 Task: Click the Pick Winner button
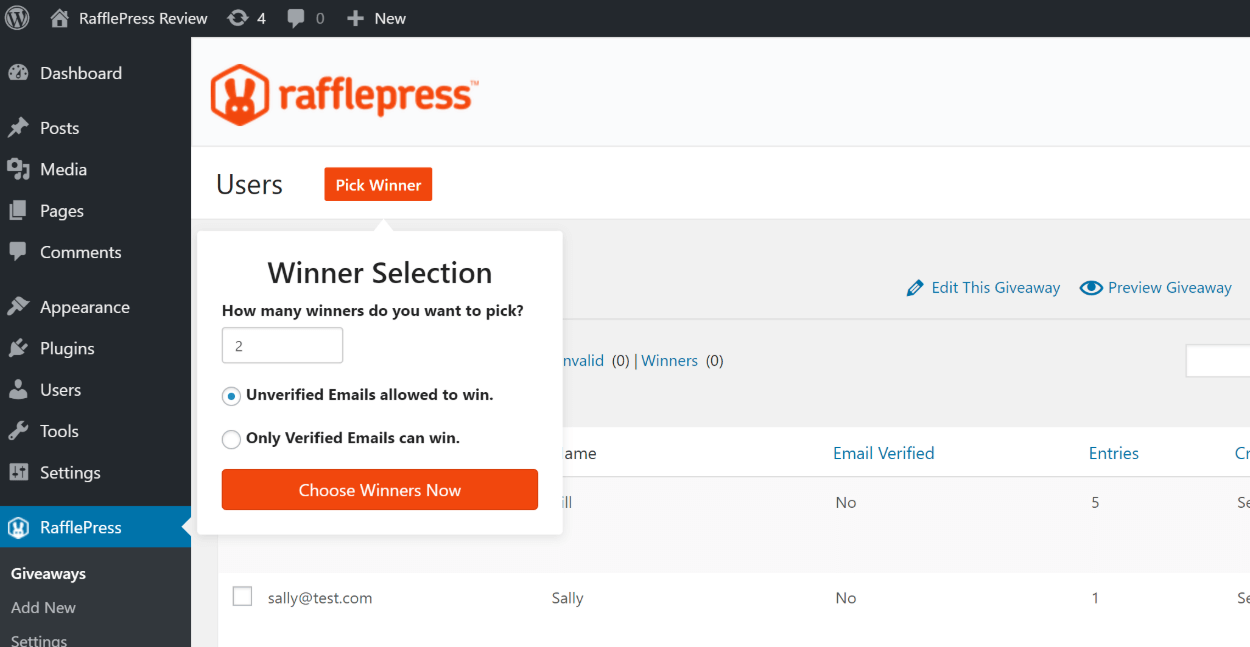(x=378, y=185)
